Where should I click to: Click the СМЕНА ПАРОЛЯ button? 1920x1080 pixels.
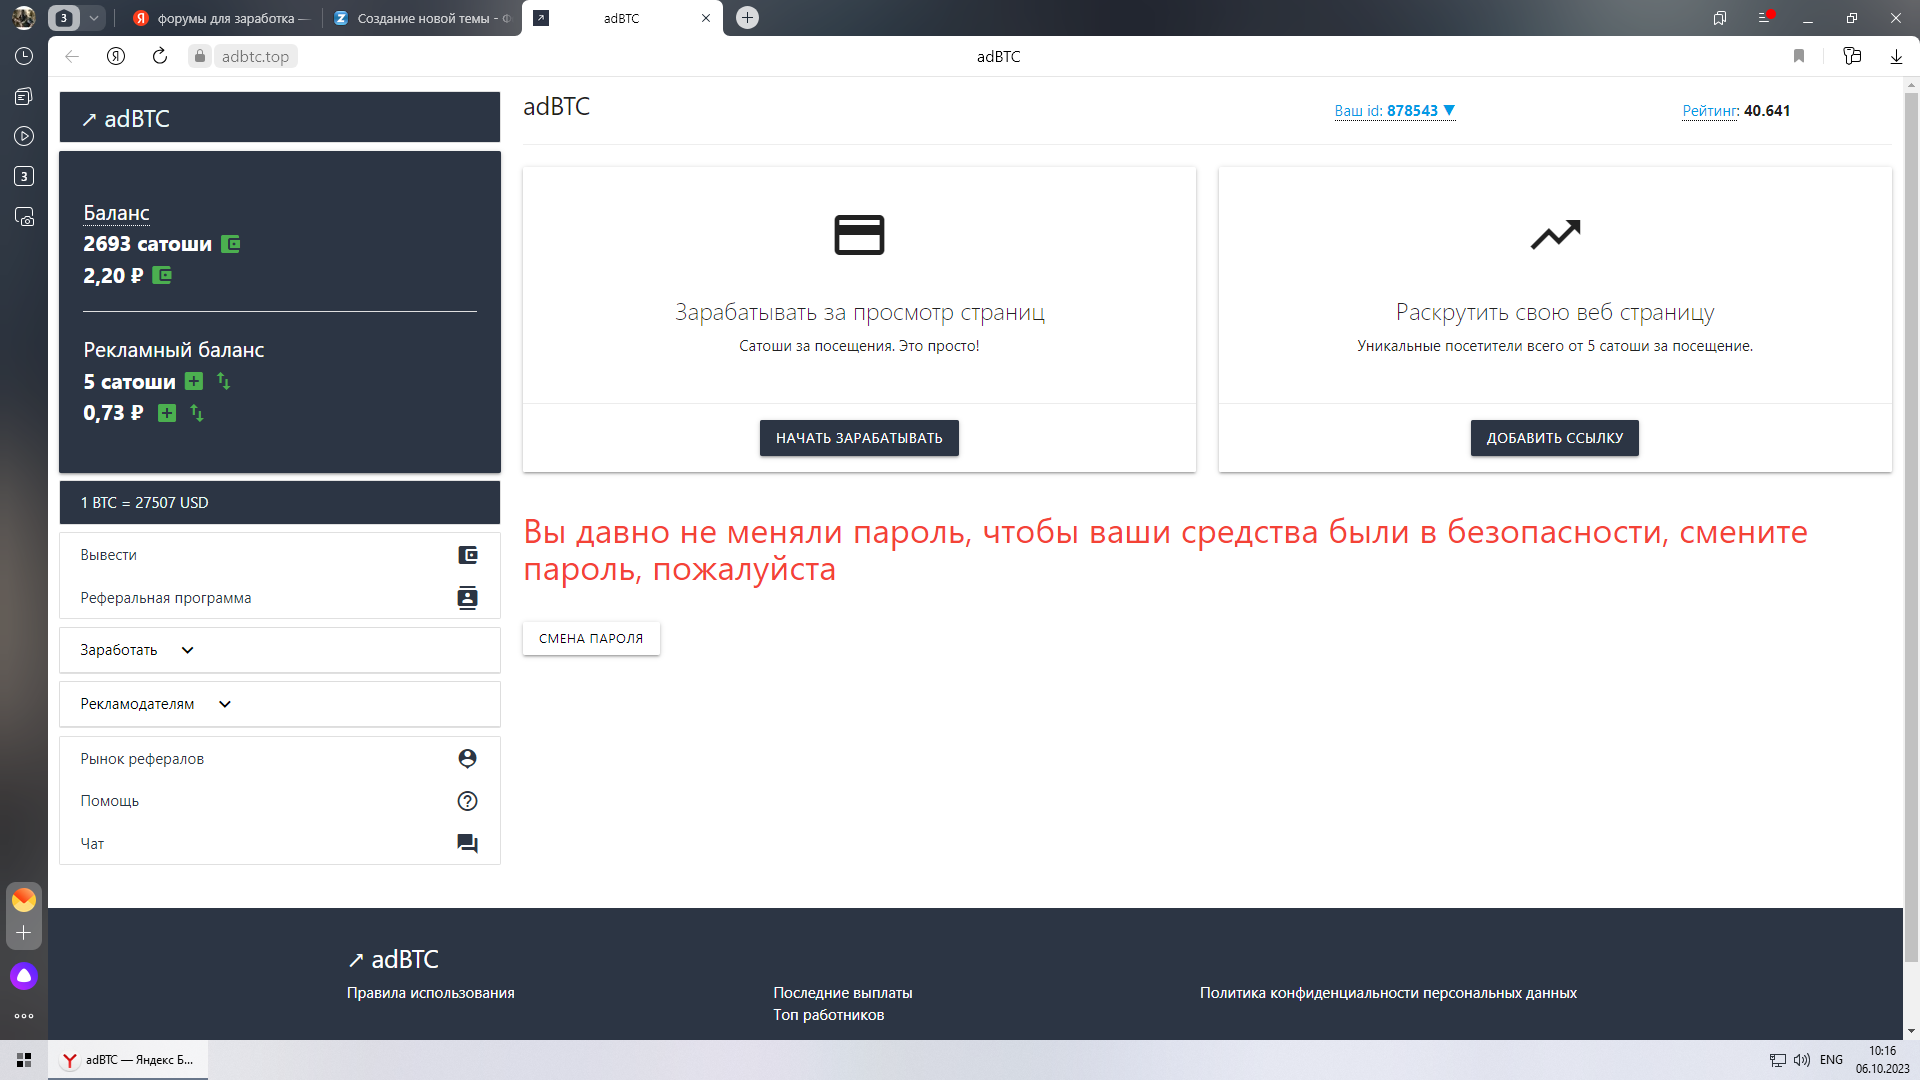tap(591, 638)
